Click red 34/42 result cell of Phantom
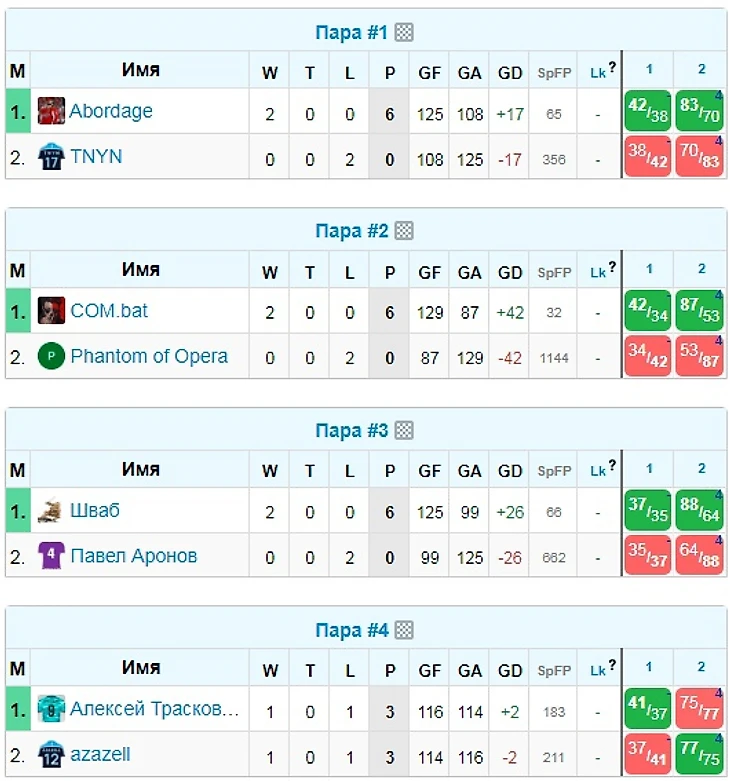This screenshot has width=730, height=781. pyautogui.click(x=647, y=357)
